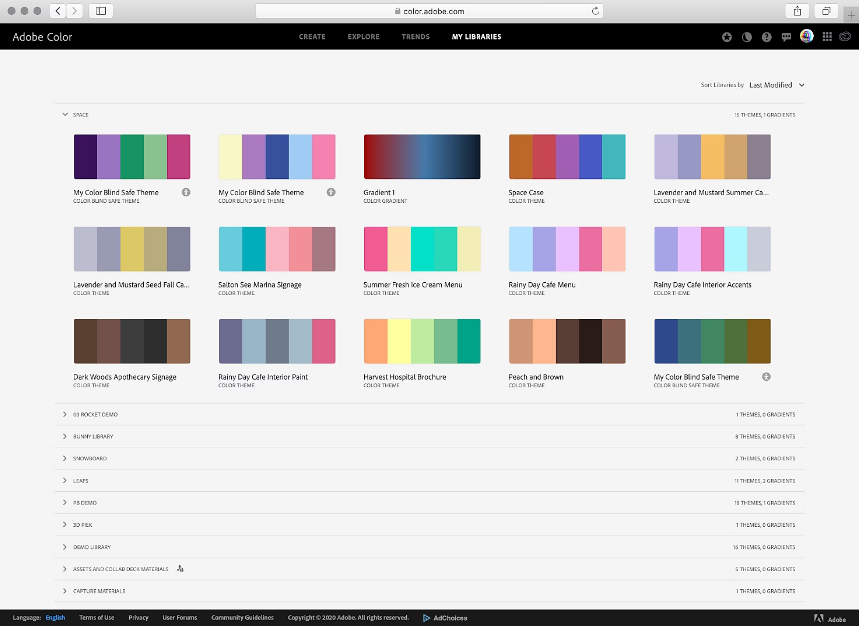Reload the page from the address bar

coord(595,11)
